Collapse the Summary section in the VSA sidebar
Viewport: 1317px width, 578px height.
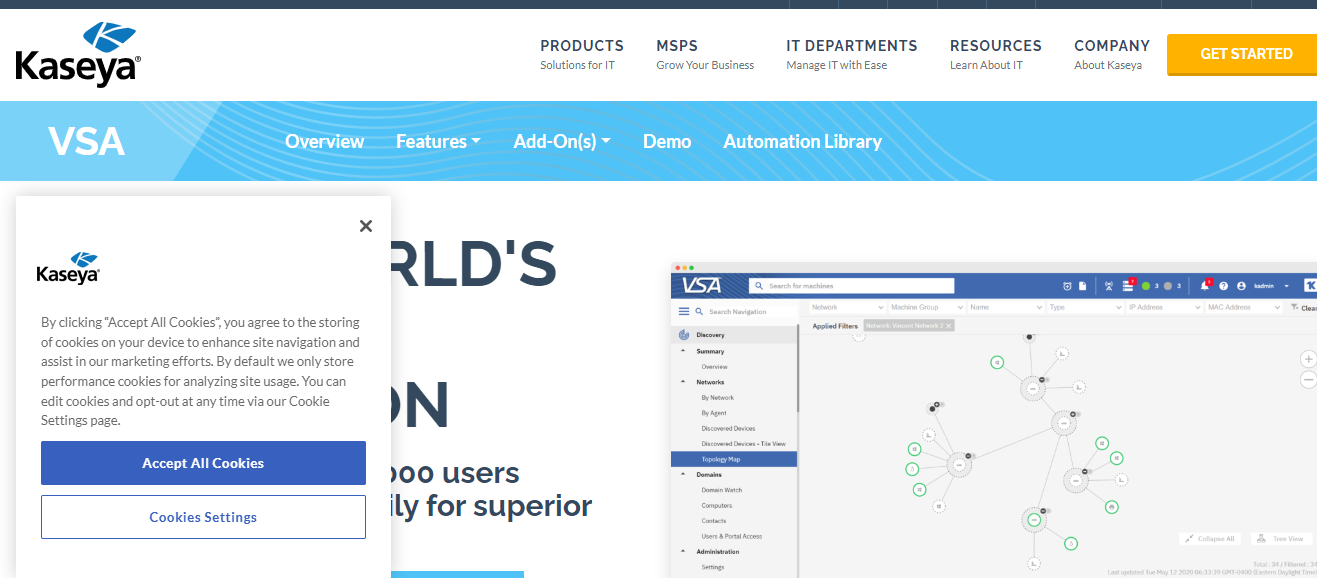point(683,351)
